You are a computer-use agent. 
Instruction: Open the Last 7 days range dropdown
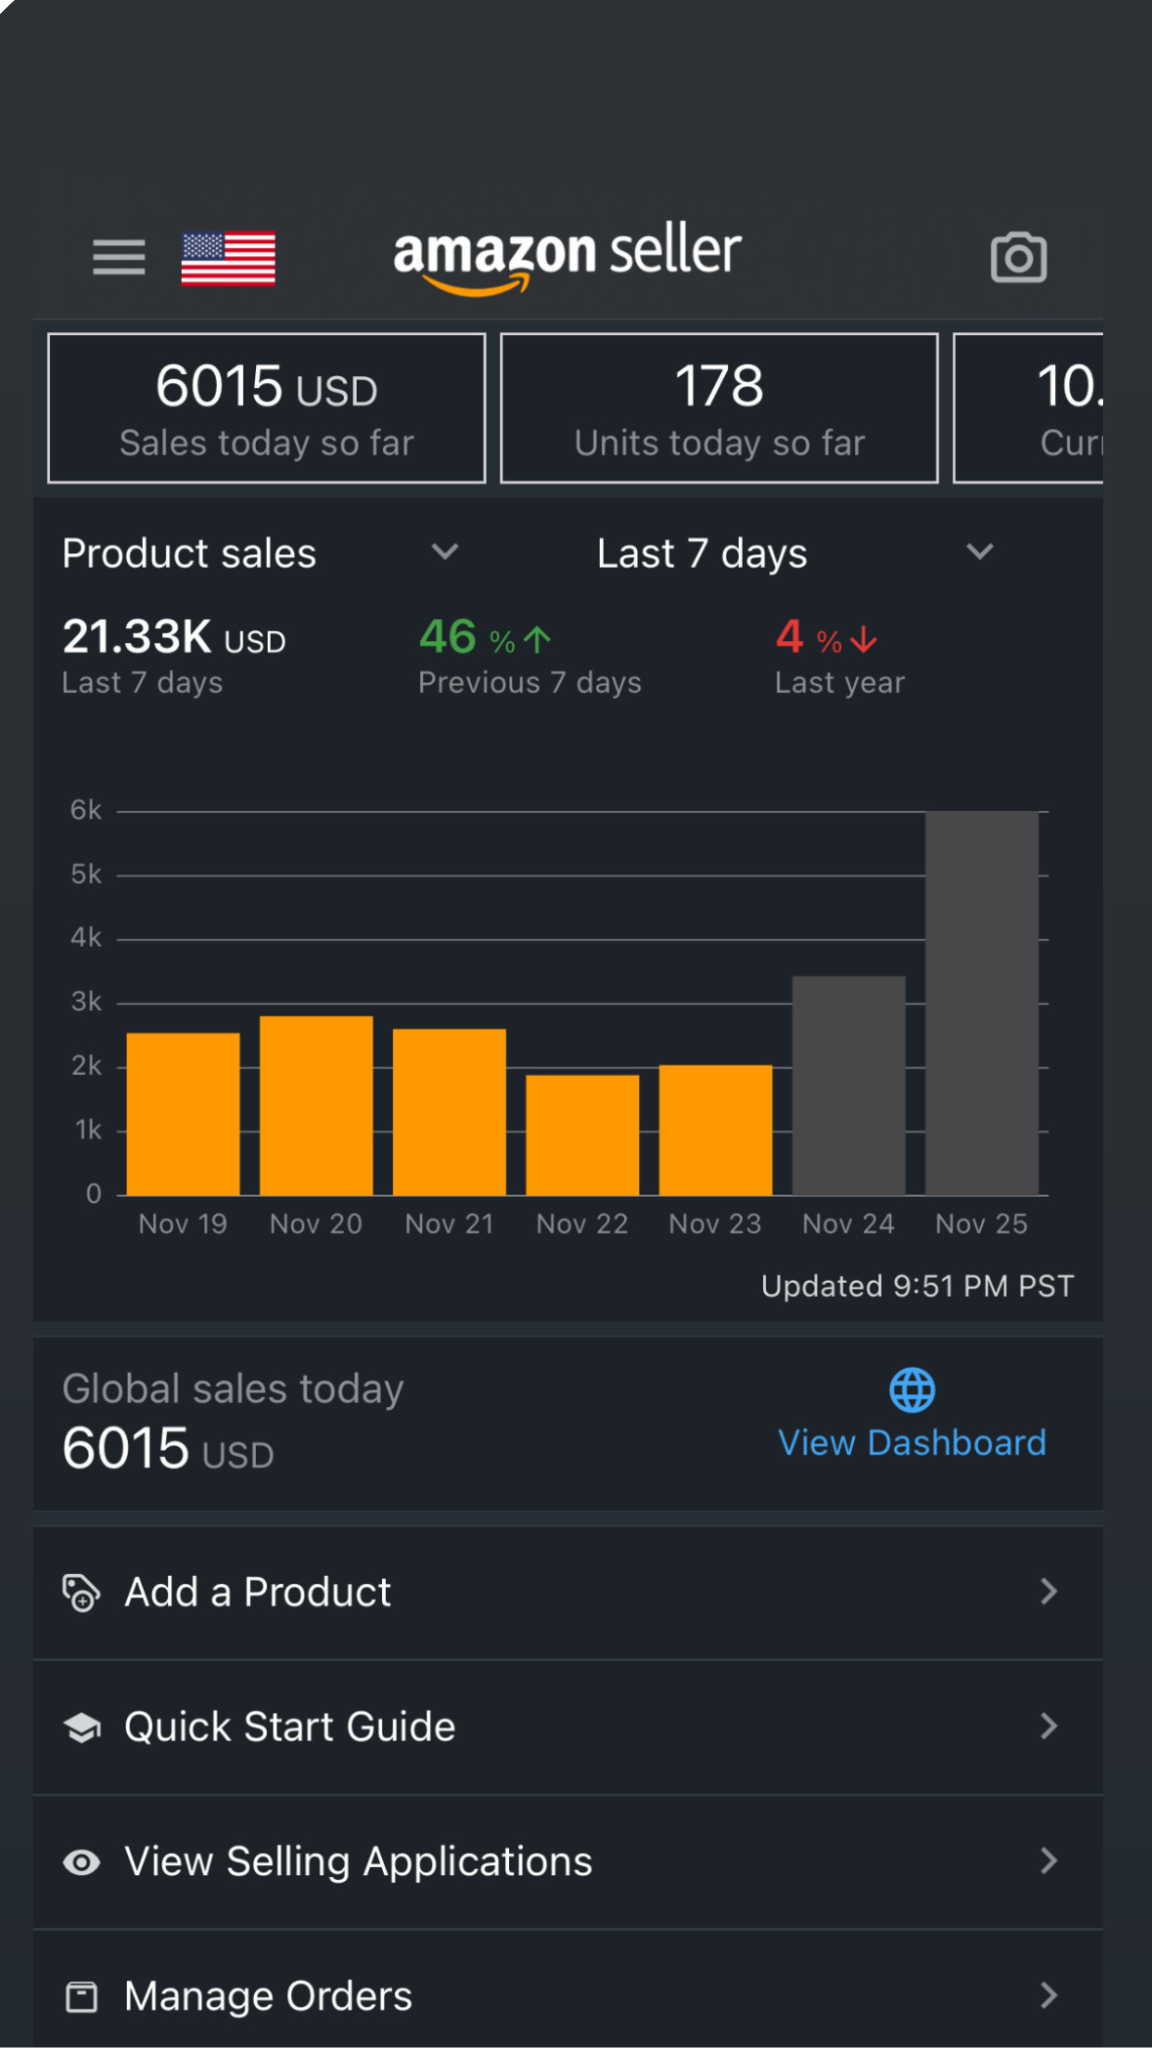(979, 552)
